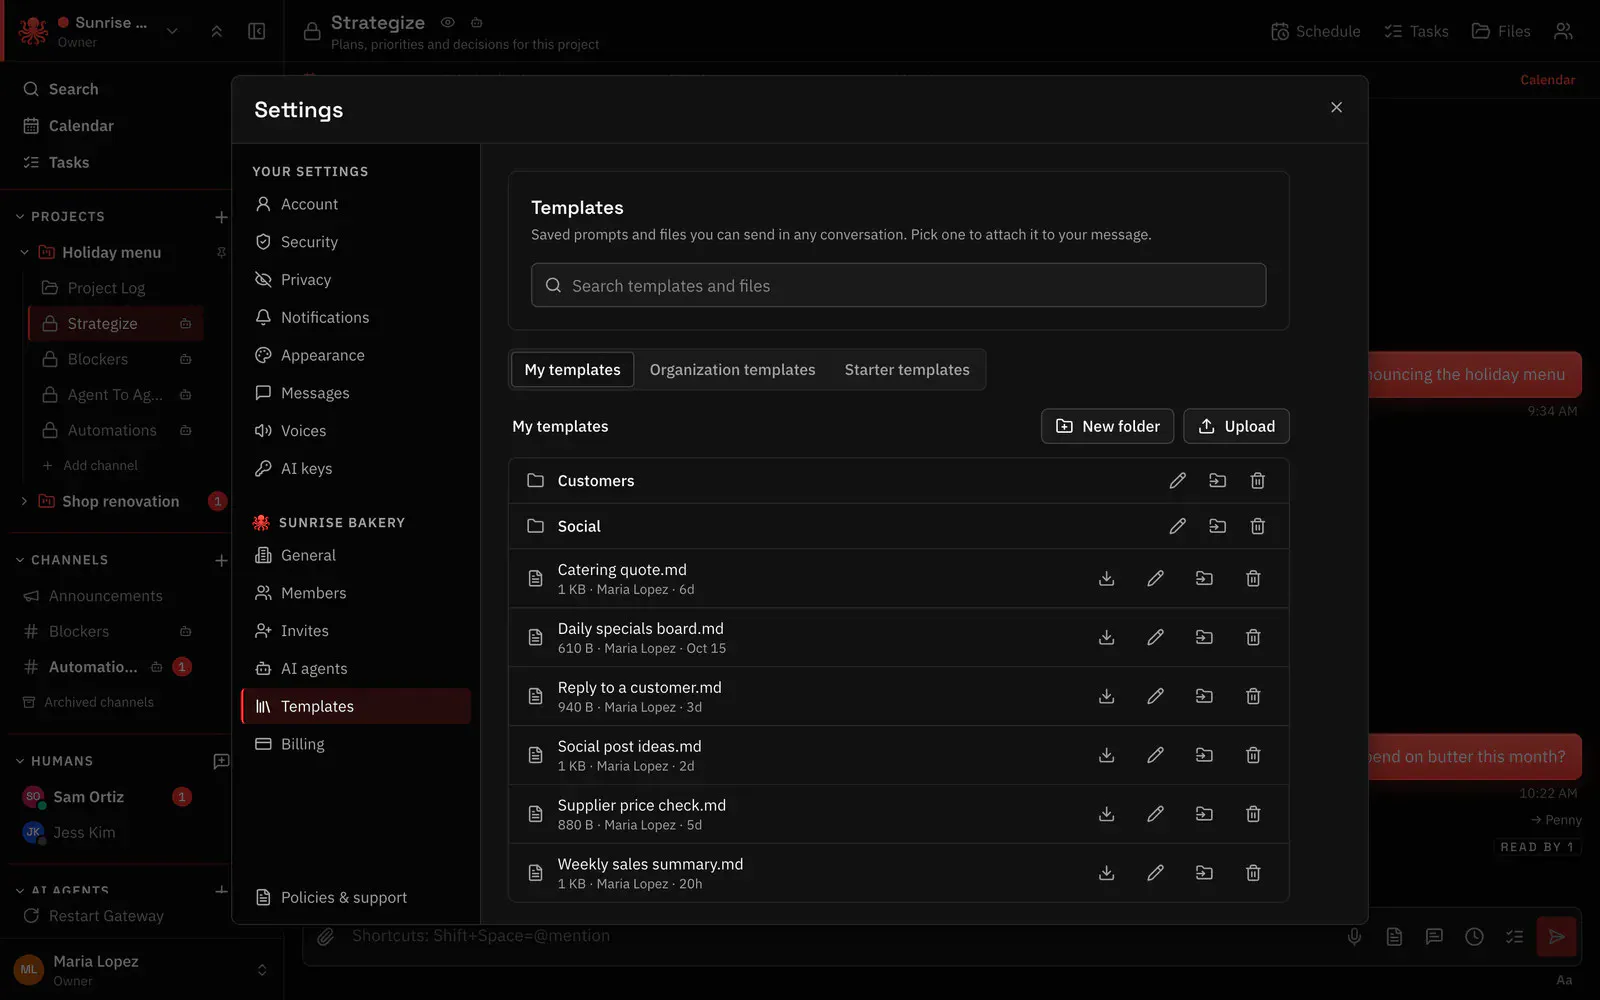Send message with red arrow button

coord(1556,937)
